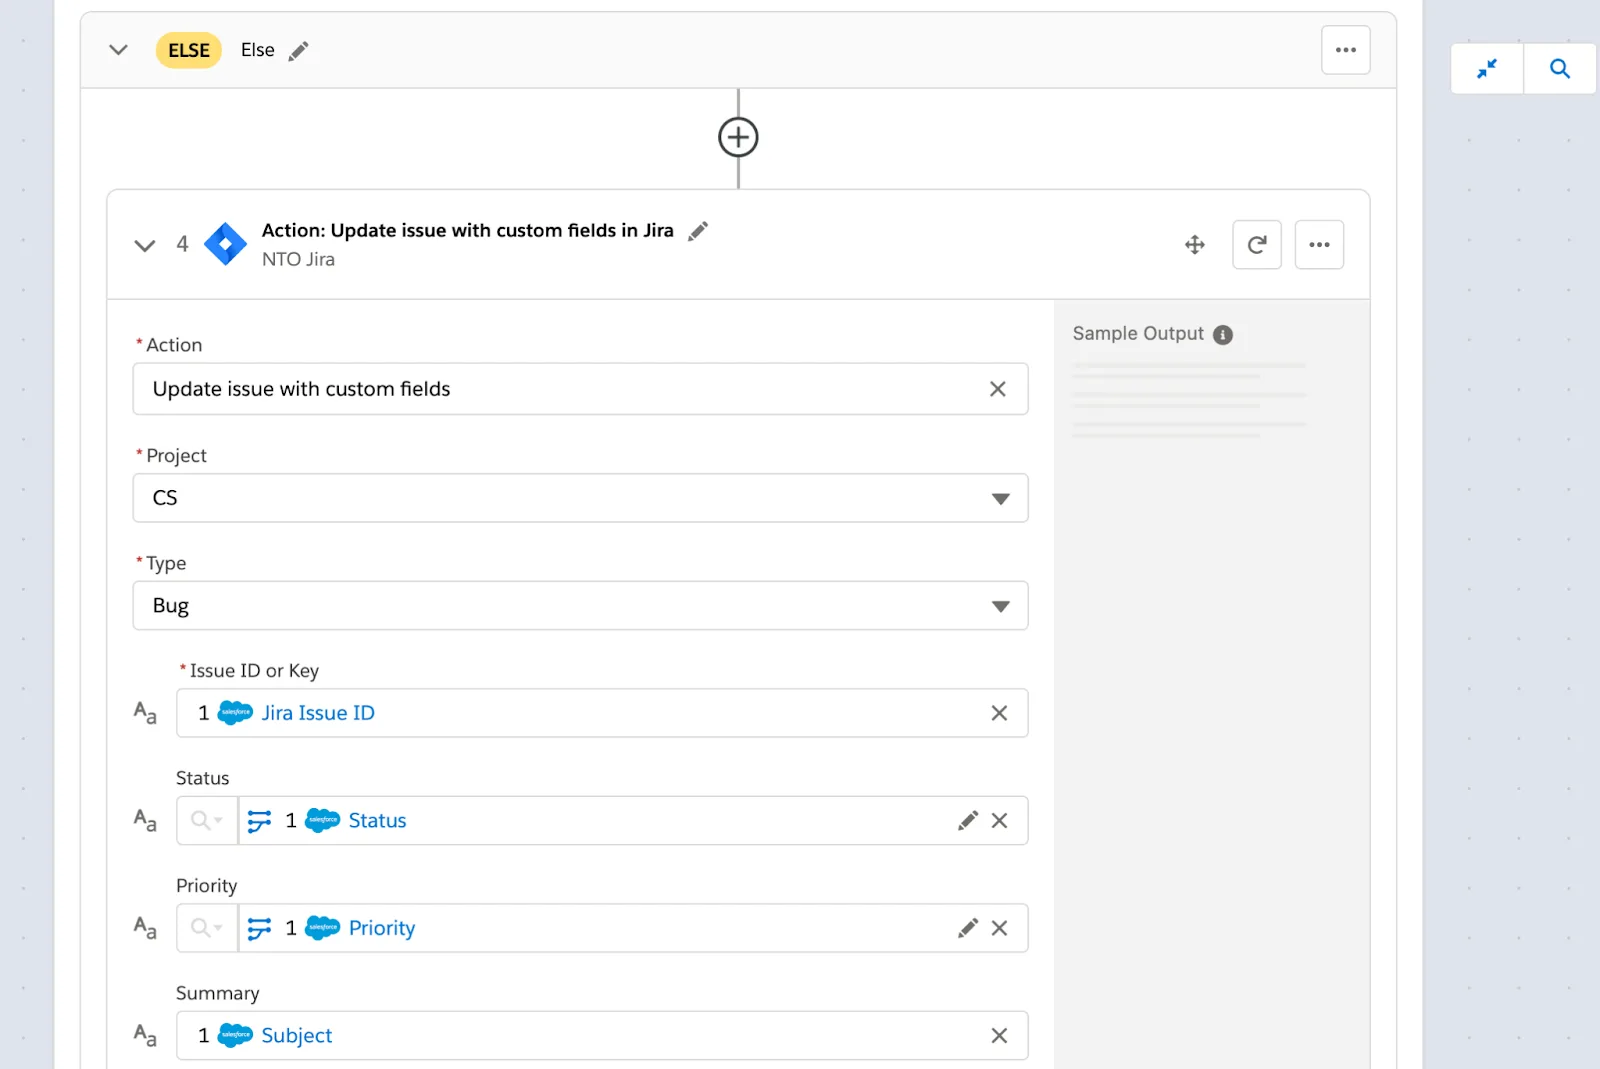Click the collapse arrows icon top right
This screenshot has height=1069, width=1600.
(1486, 69)
